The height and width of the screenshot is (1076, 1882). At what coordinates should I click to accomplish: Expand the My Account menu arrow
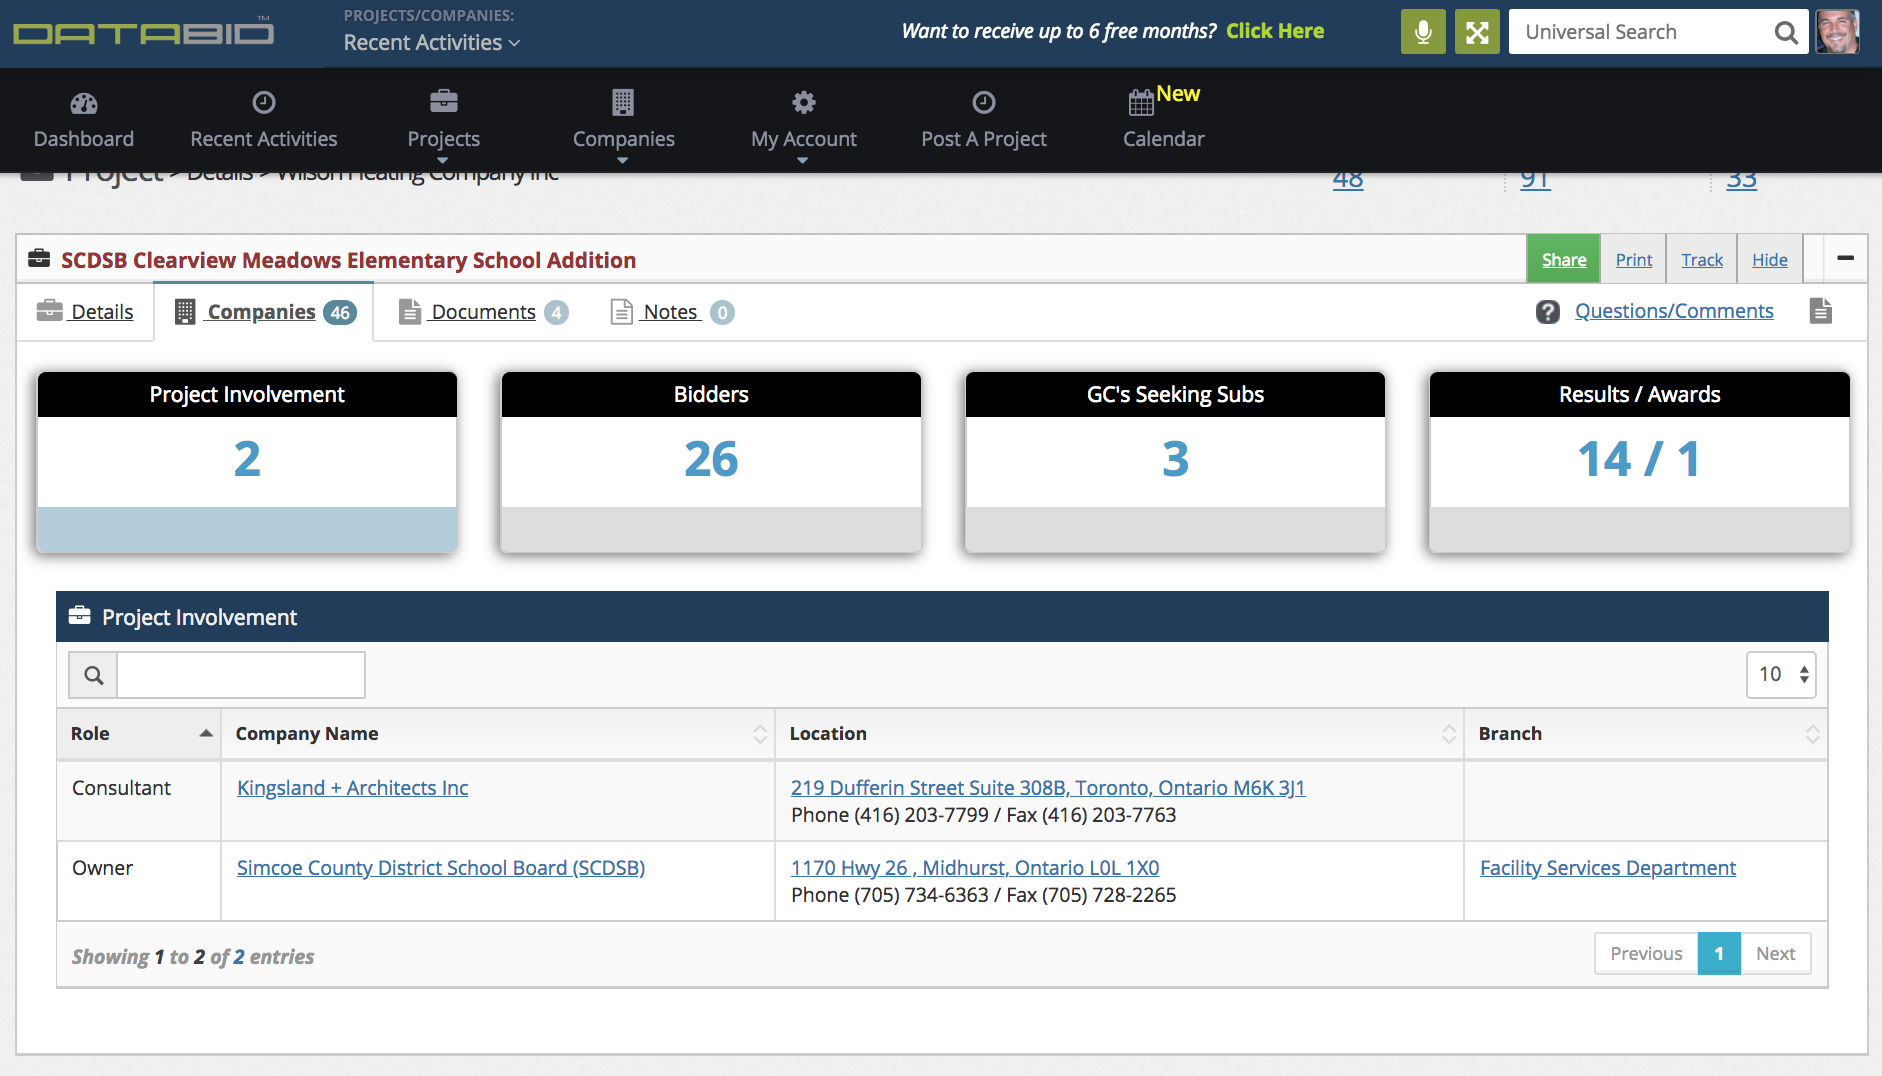click(803, 160)
